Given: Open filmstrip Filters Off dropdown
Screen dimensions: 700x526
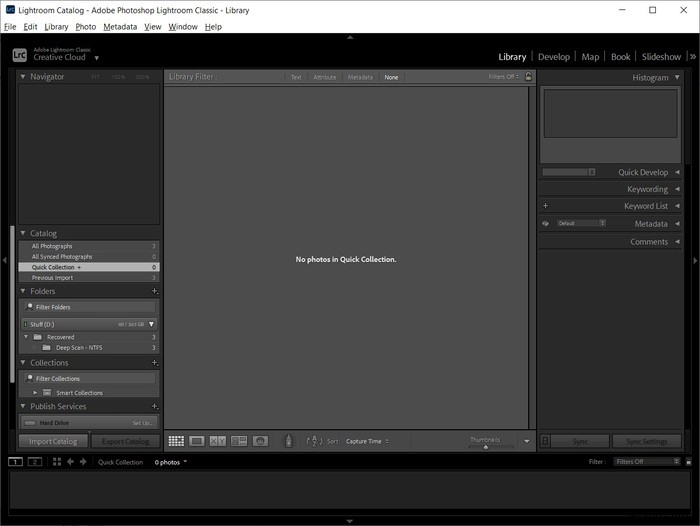Looking at the screenshot, I should pyautogui.click(x=646, y=462).
